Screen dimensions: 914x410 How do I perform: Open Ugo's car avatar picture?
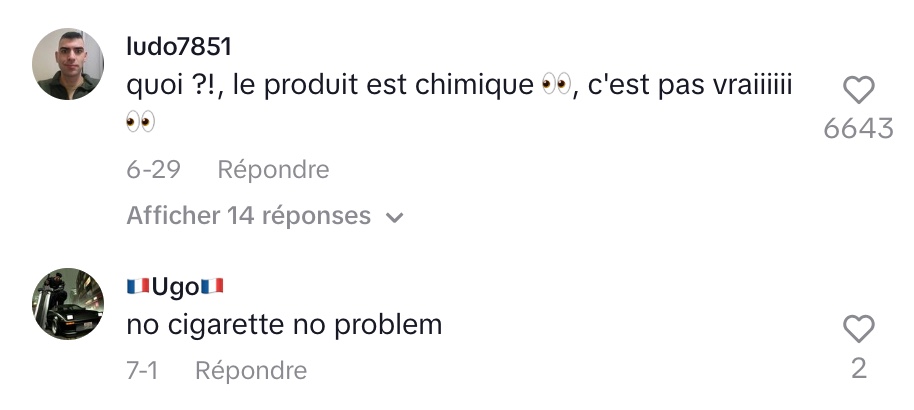point(68,303)
